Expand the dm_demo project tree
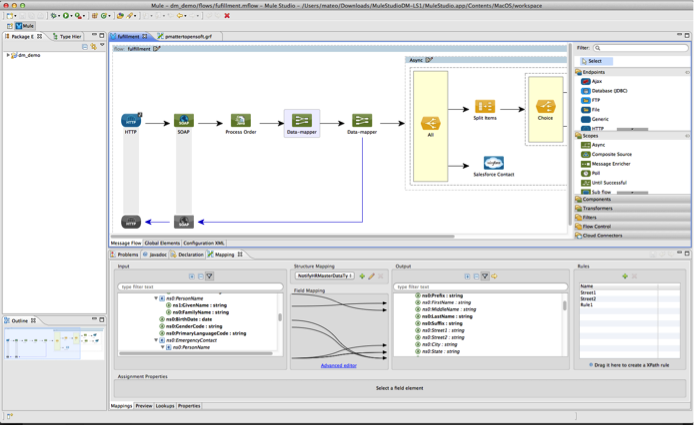 [x=8, y=55]
